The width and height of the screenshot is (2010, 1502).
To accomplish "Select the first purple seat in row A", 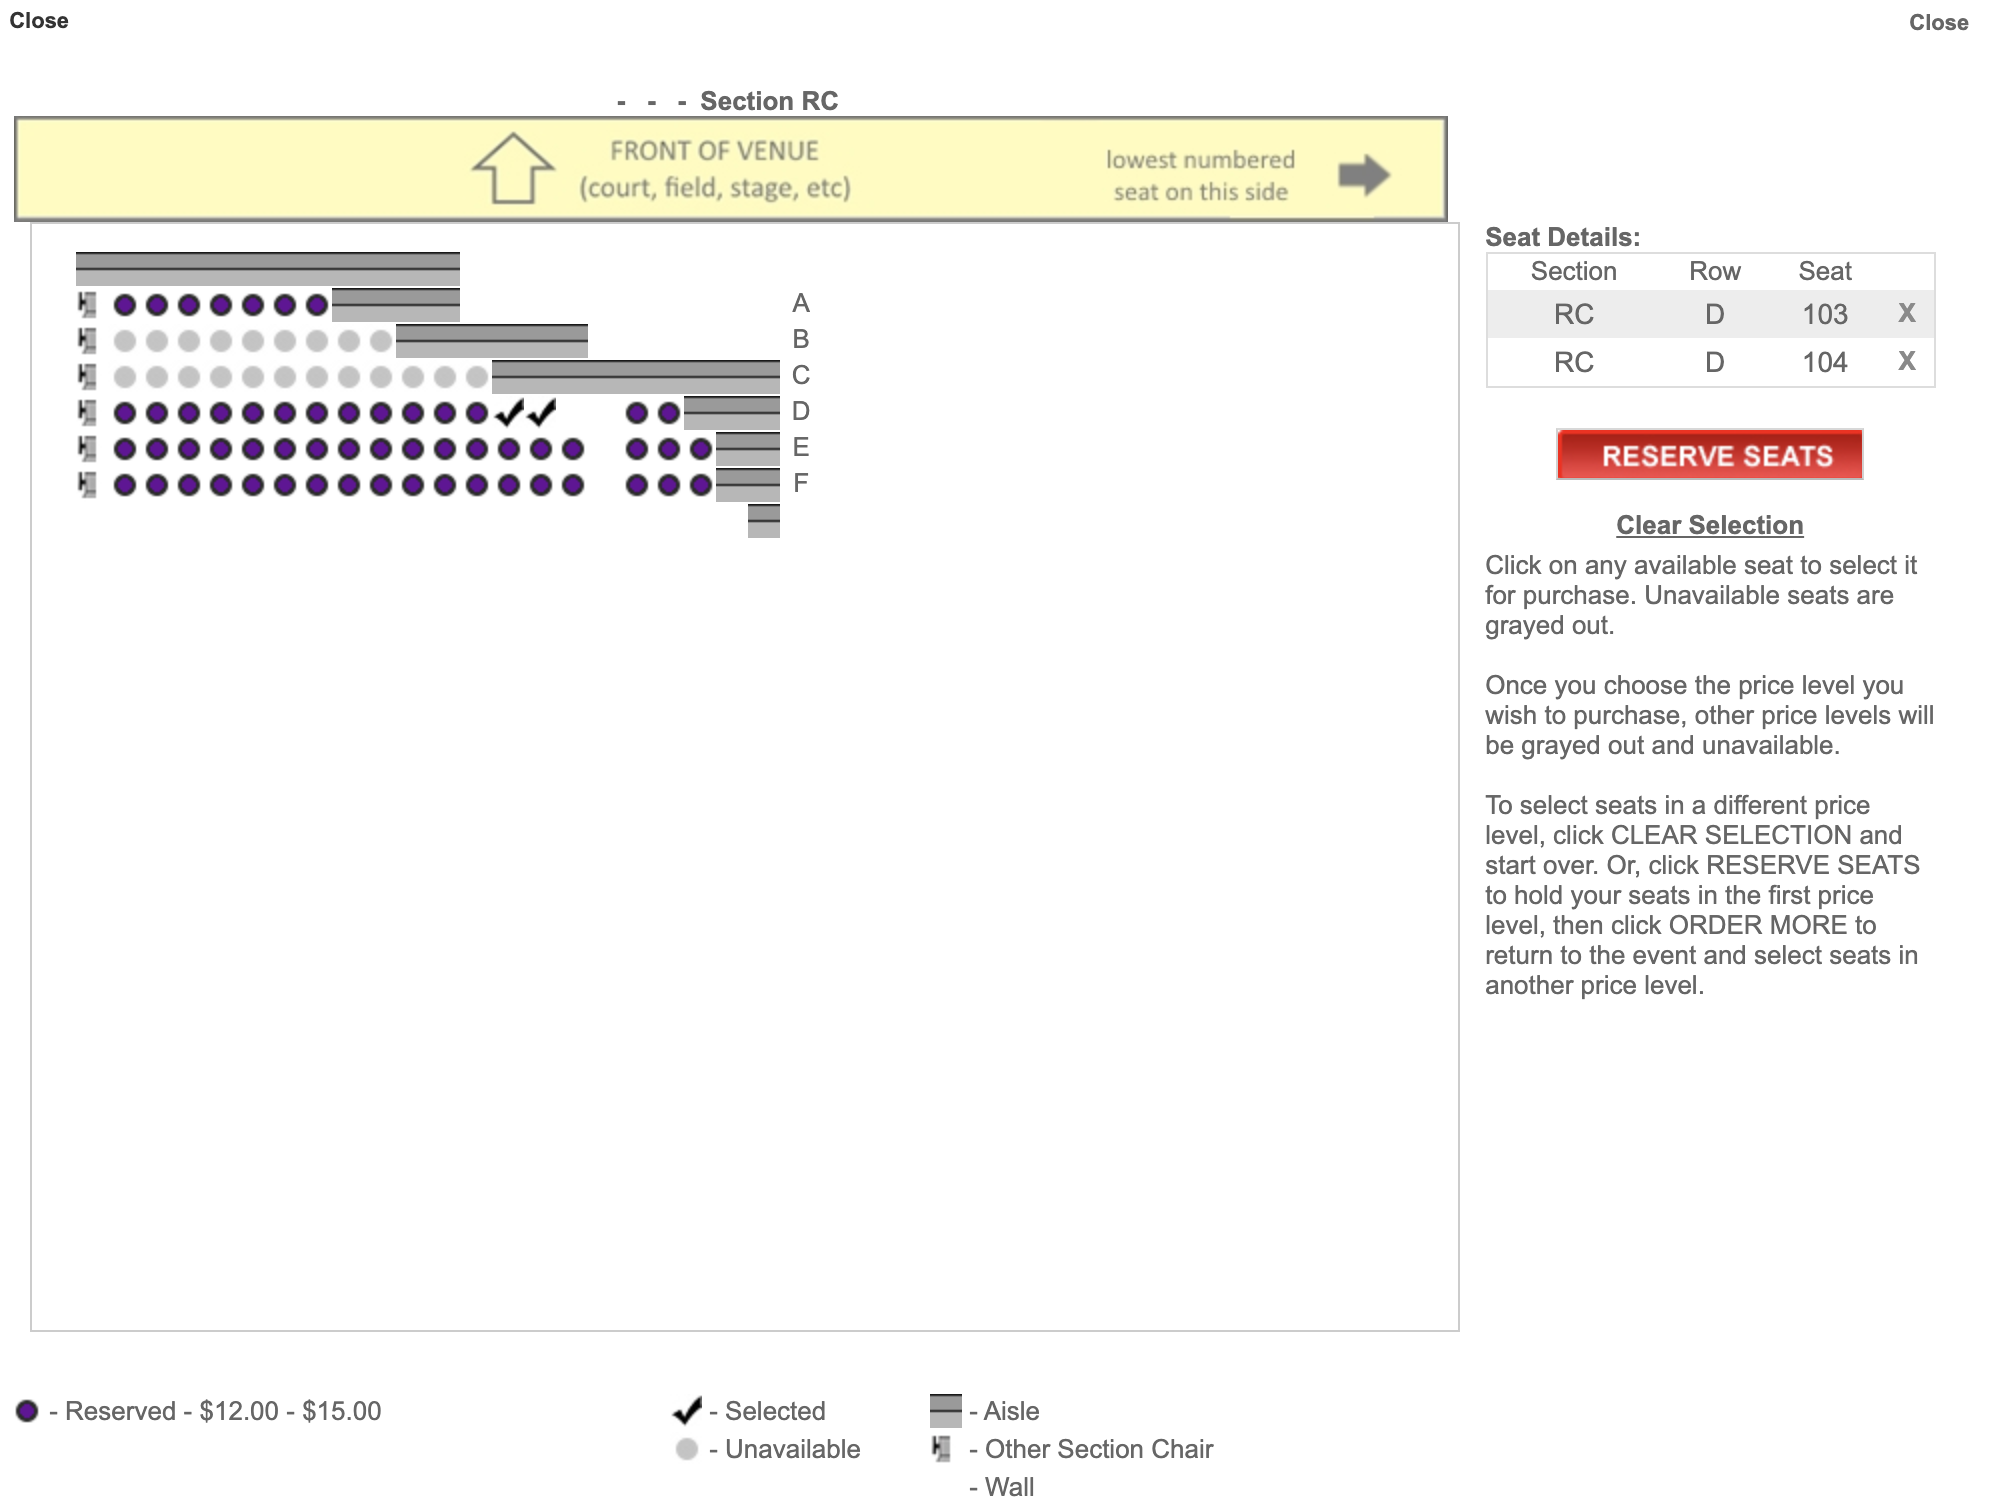I will tap(125, 305).
